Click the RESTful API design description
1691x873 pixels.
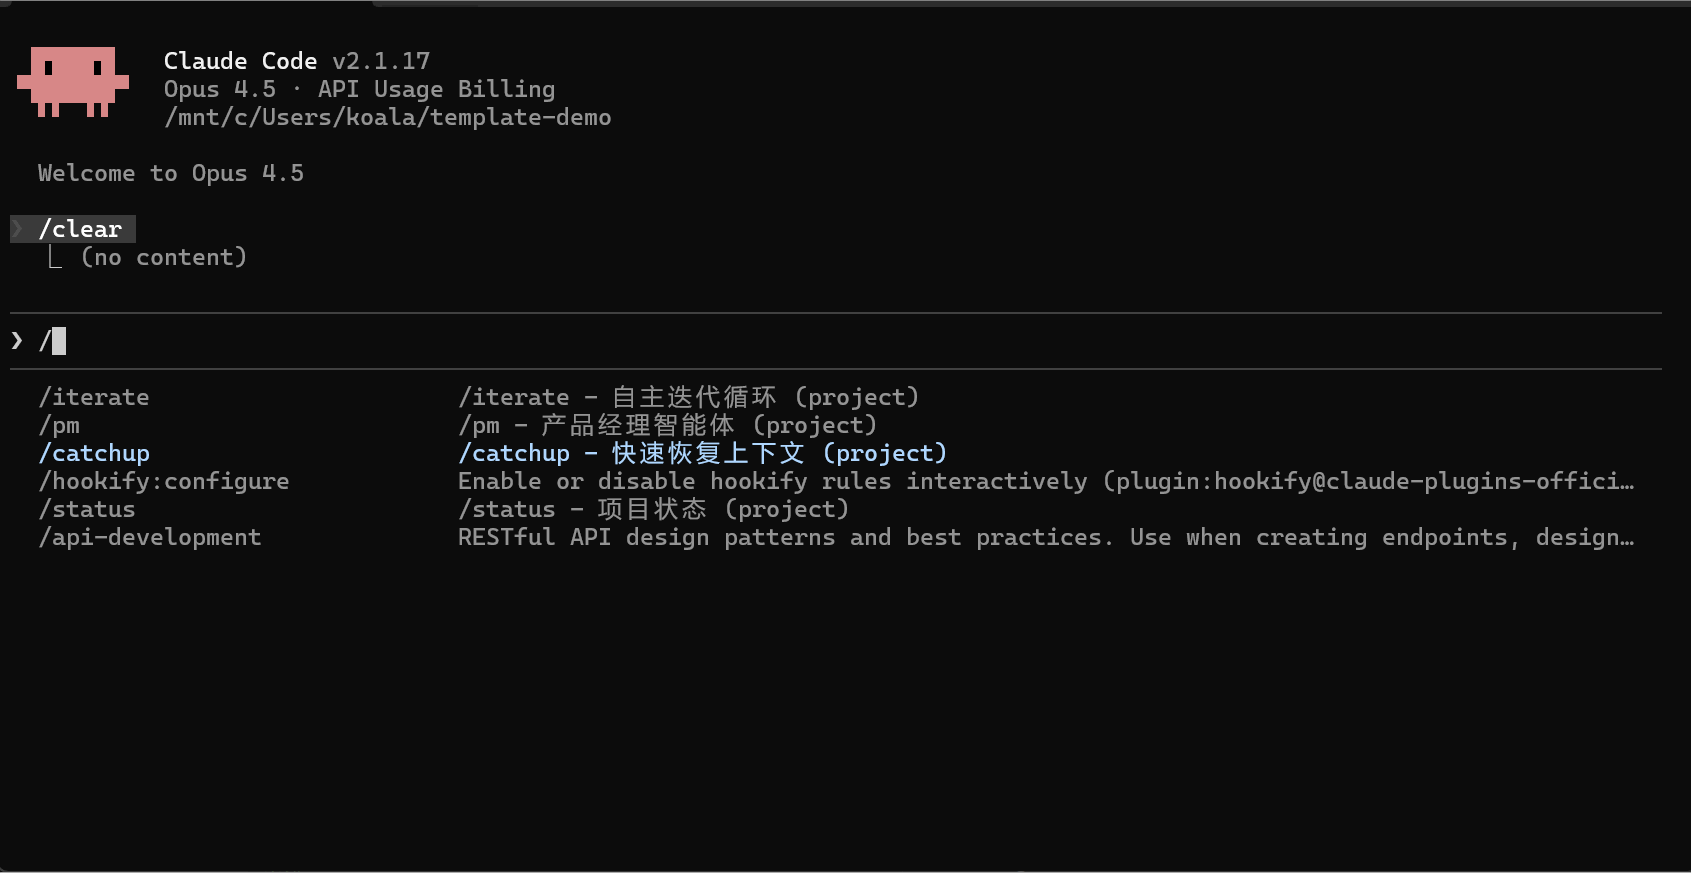[1045, 537]
